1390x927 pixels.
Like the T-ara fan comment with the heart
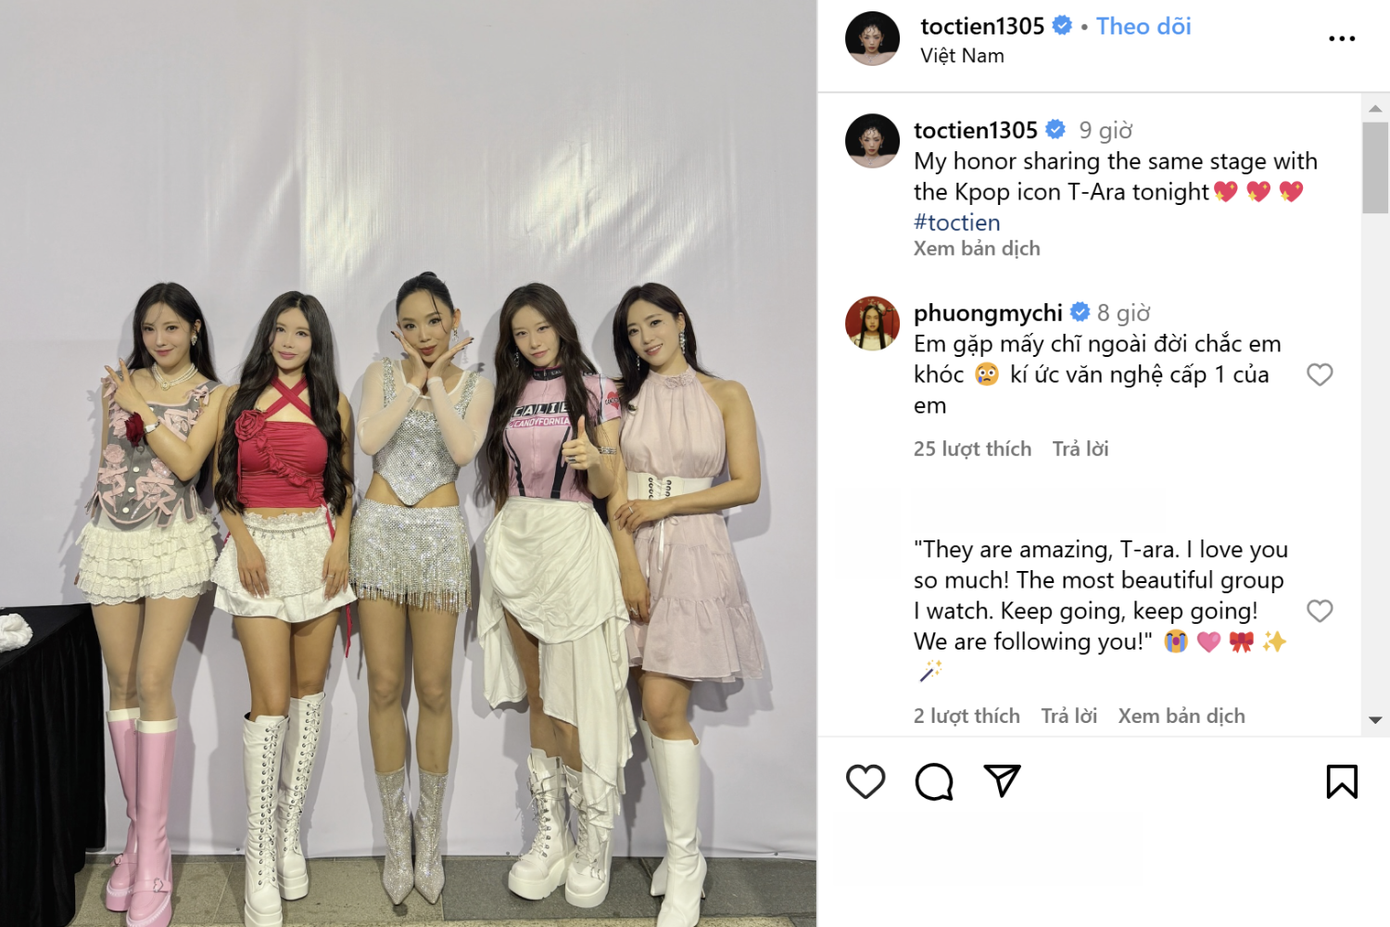pos(1320,610)
